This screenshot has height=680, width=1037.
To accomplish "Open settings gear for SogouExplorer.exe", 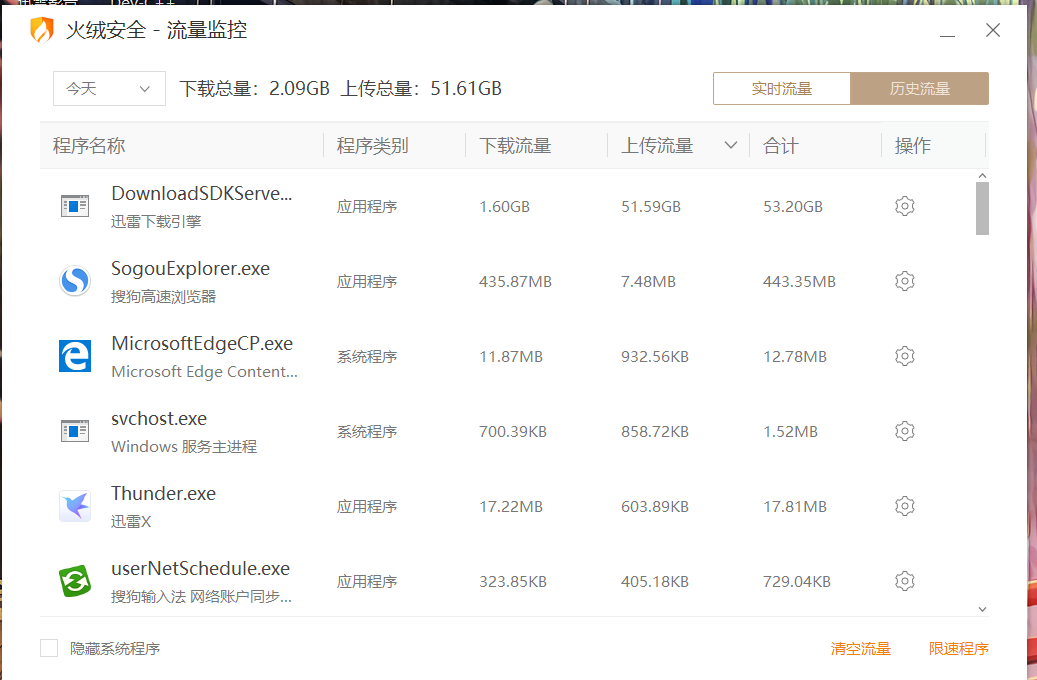I will [x=904, y=281].
